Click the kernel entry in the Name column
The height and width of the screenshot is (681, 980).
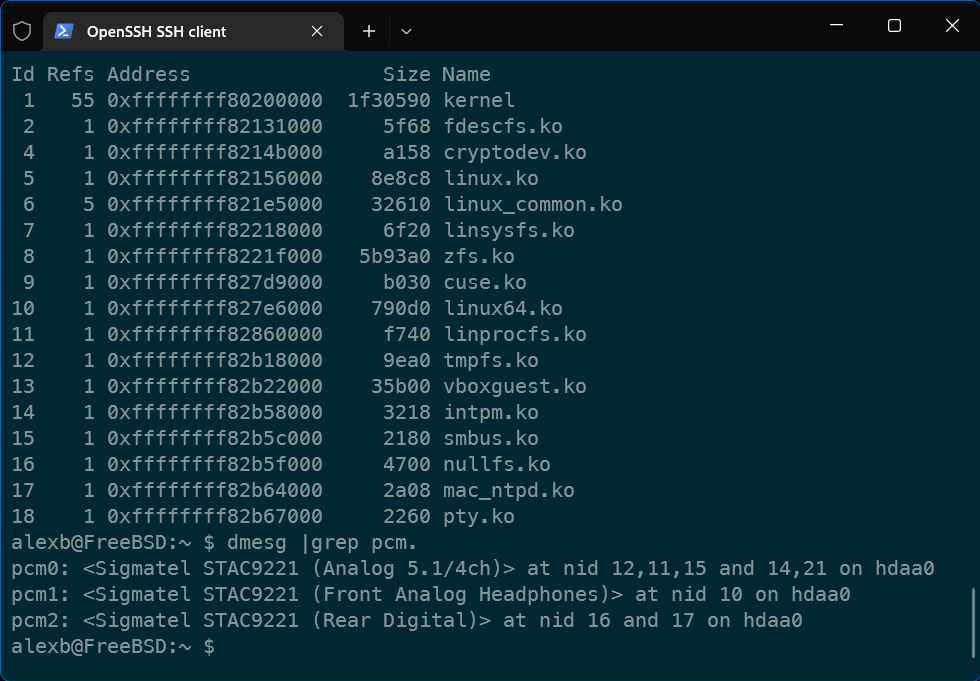click(479, 101)
